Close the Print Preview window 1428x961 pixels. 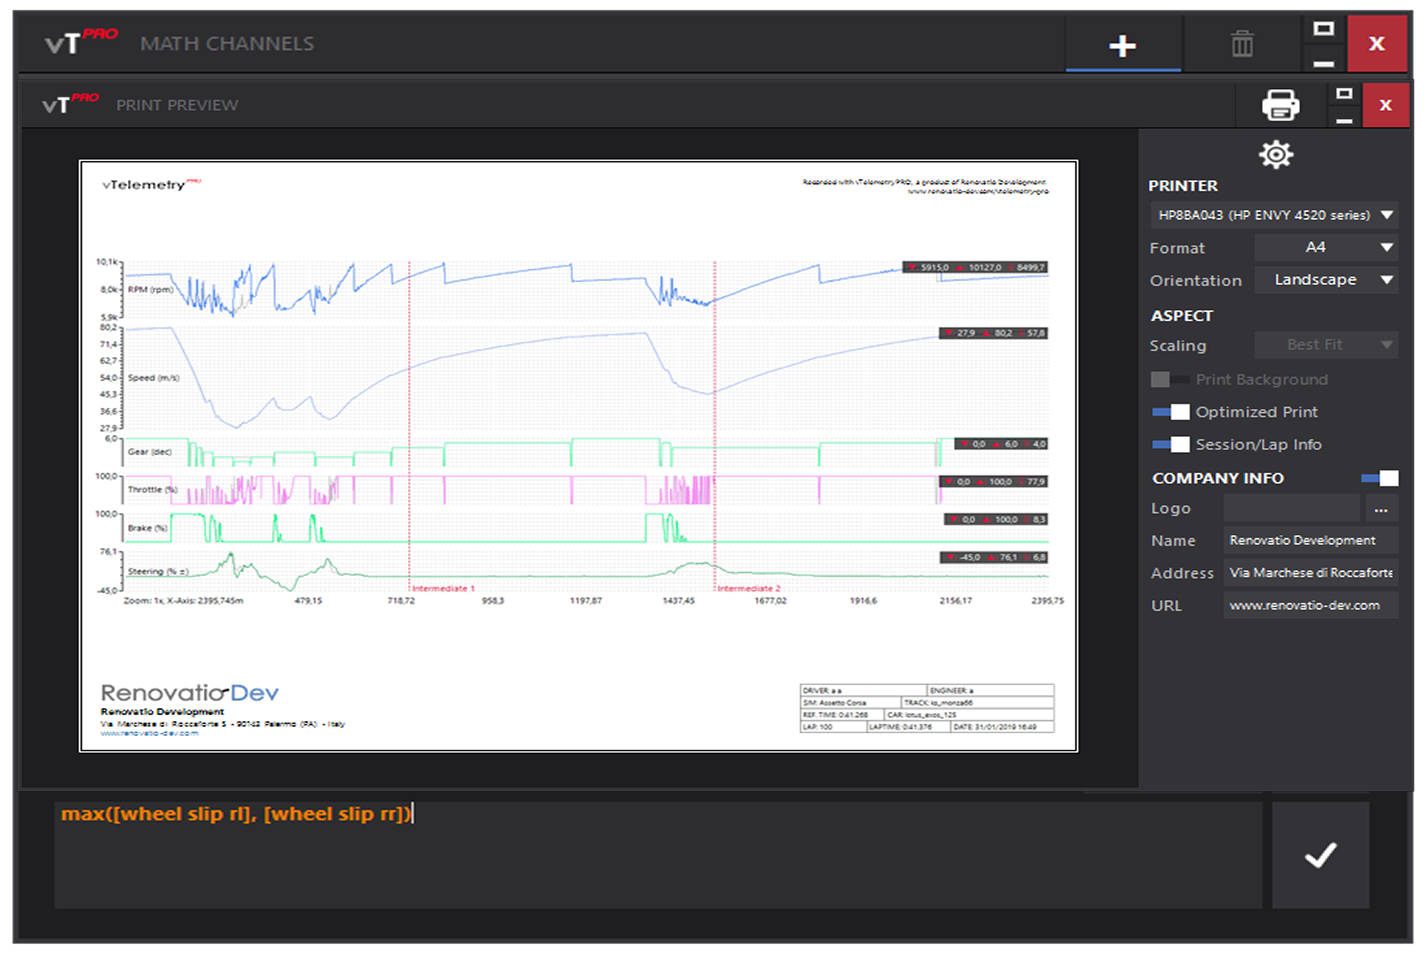pyautogui.click(x=1385, y=105)
